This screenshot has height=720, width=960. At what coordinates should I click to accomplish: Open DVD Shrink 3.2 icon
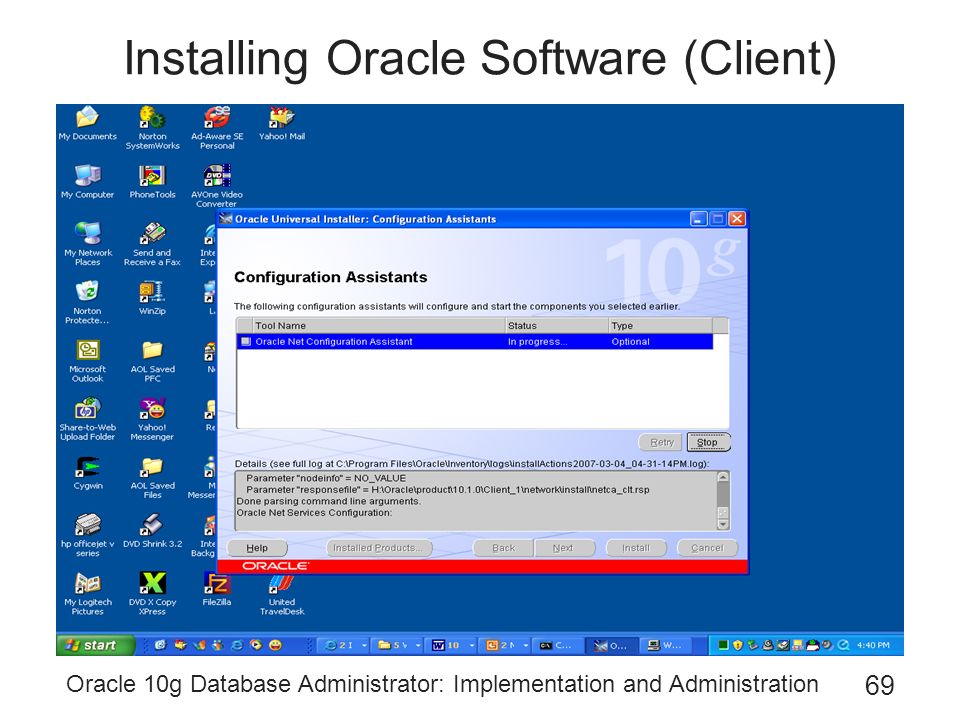point(152,531)
